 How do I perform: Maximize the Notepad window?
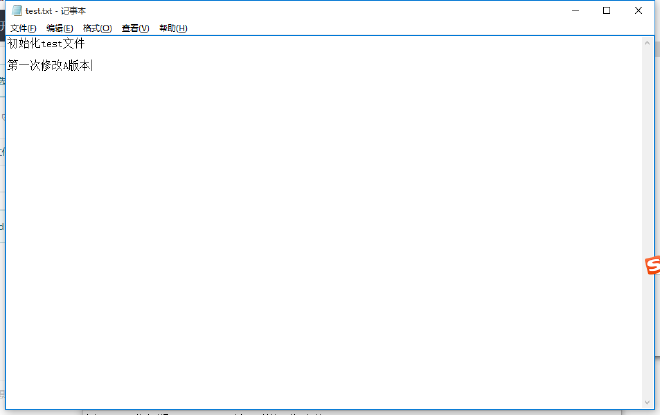point(606,10)
